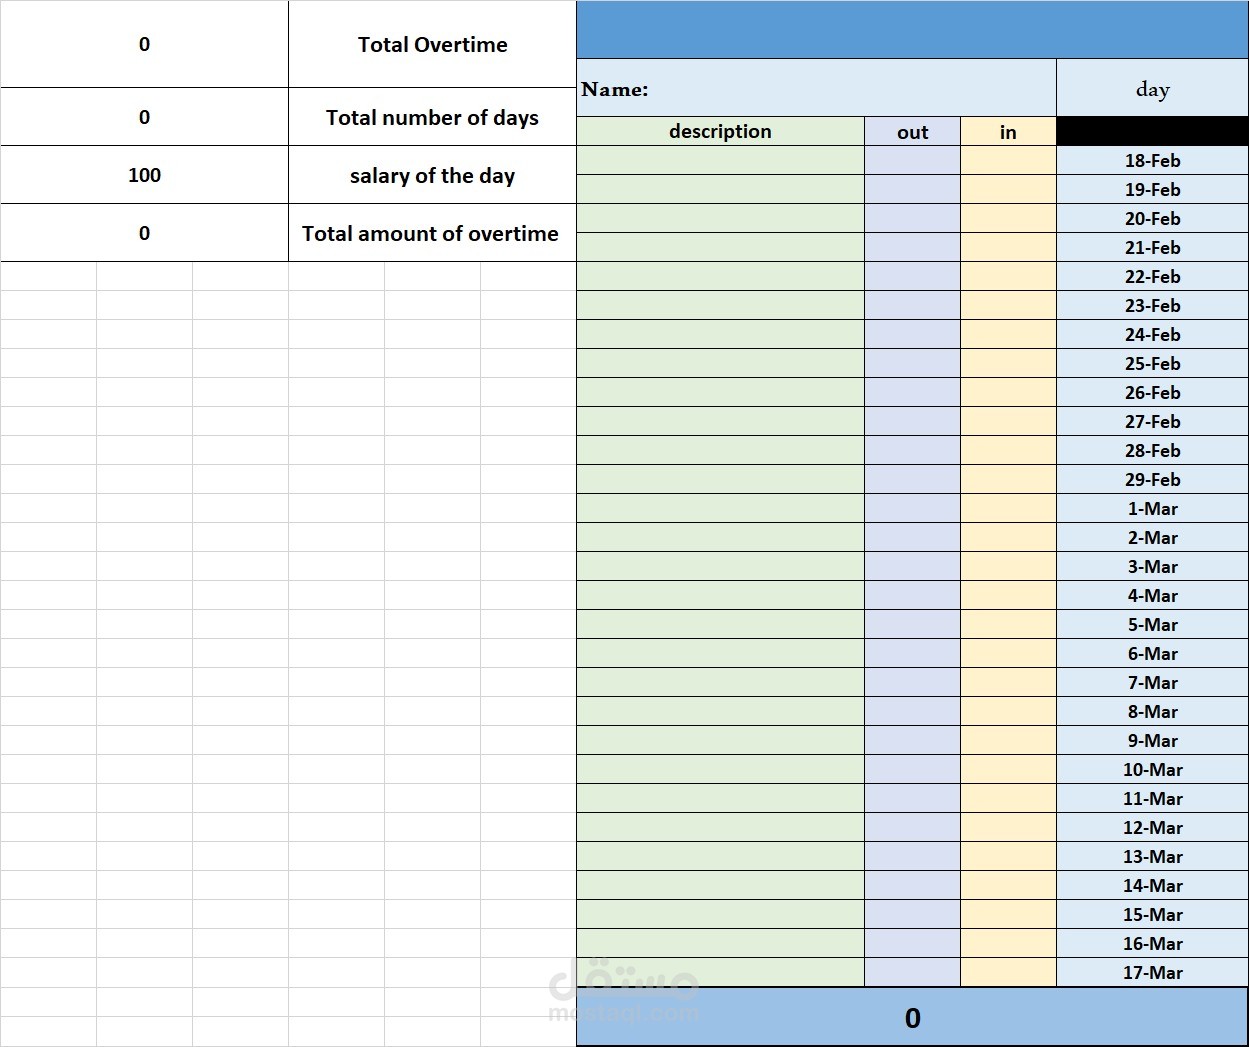The height and width of the screenshot is (1047, 1249).
Task: Click the out cell for 18-Feb
Action: coord(912,160)
